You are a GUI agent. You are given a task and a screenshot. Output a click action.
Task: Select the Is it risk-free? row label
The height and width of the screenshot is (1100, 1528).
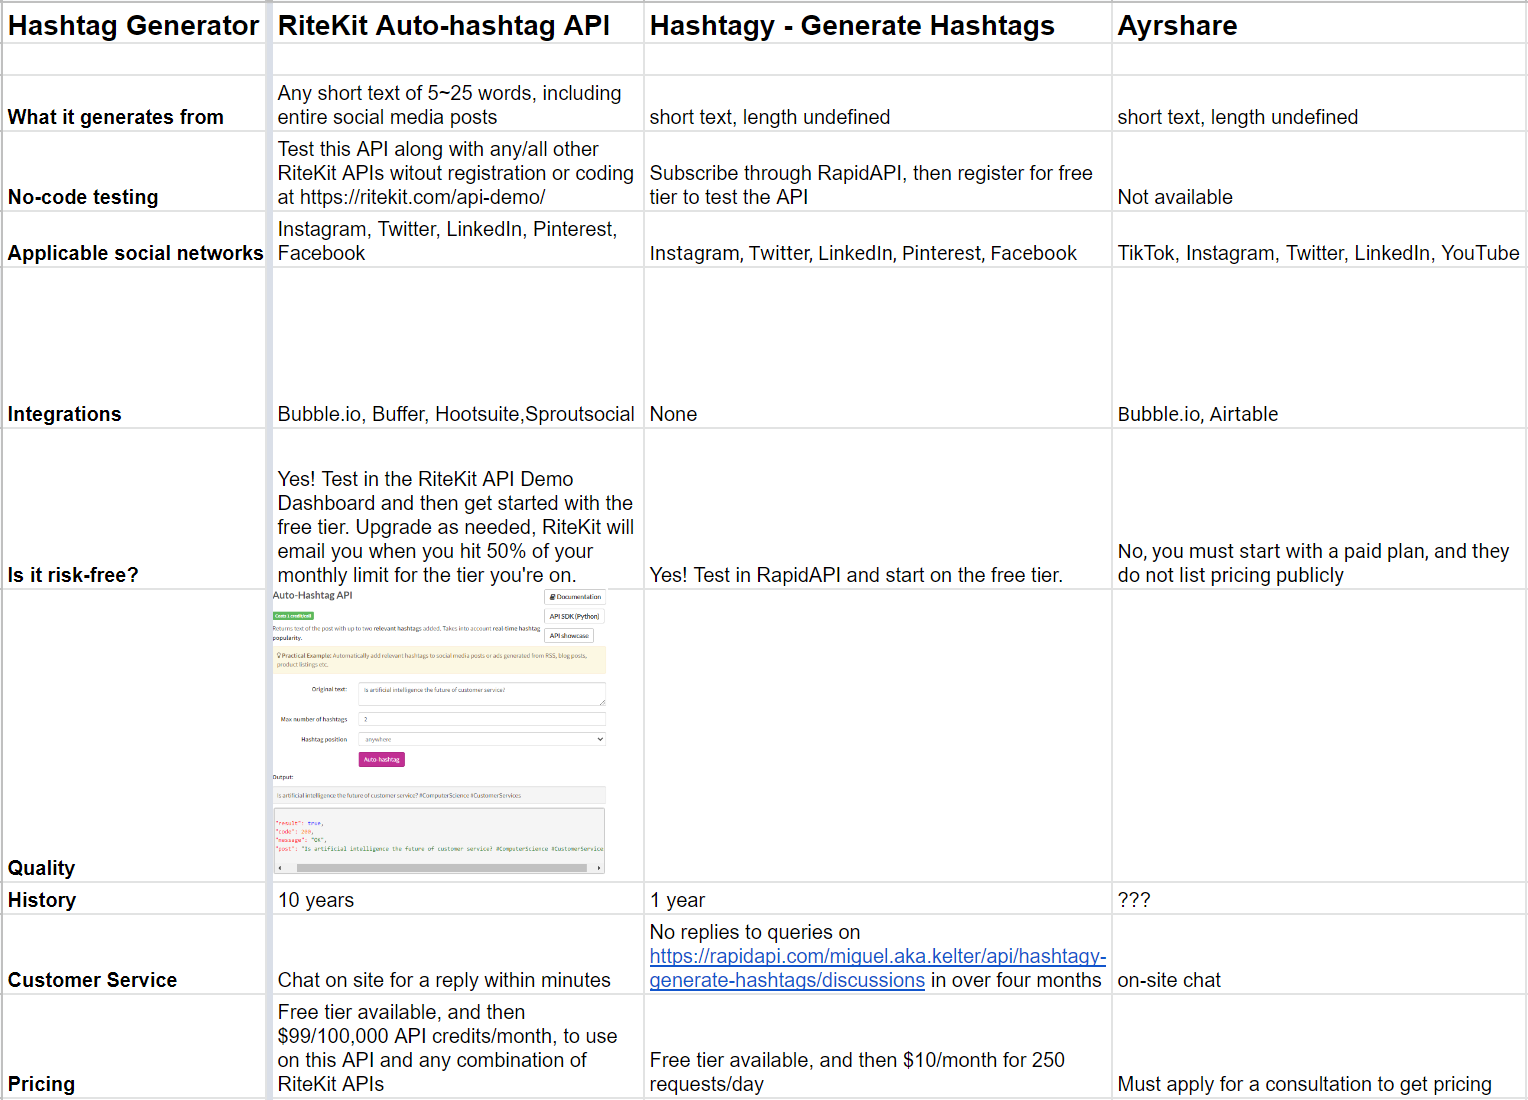(x=133, y=509)
